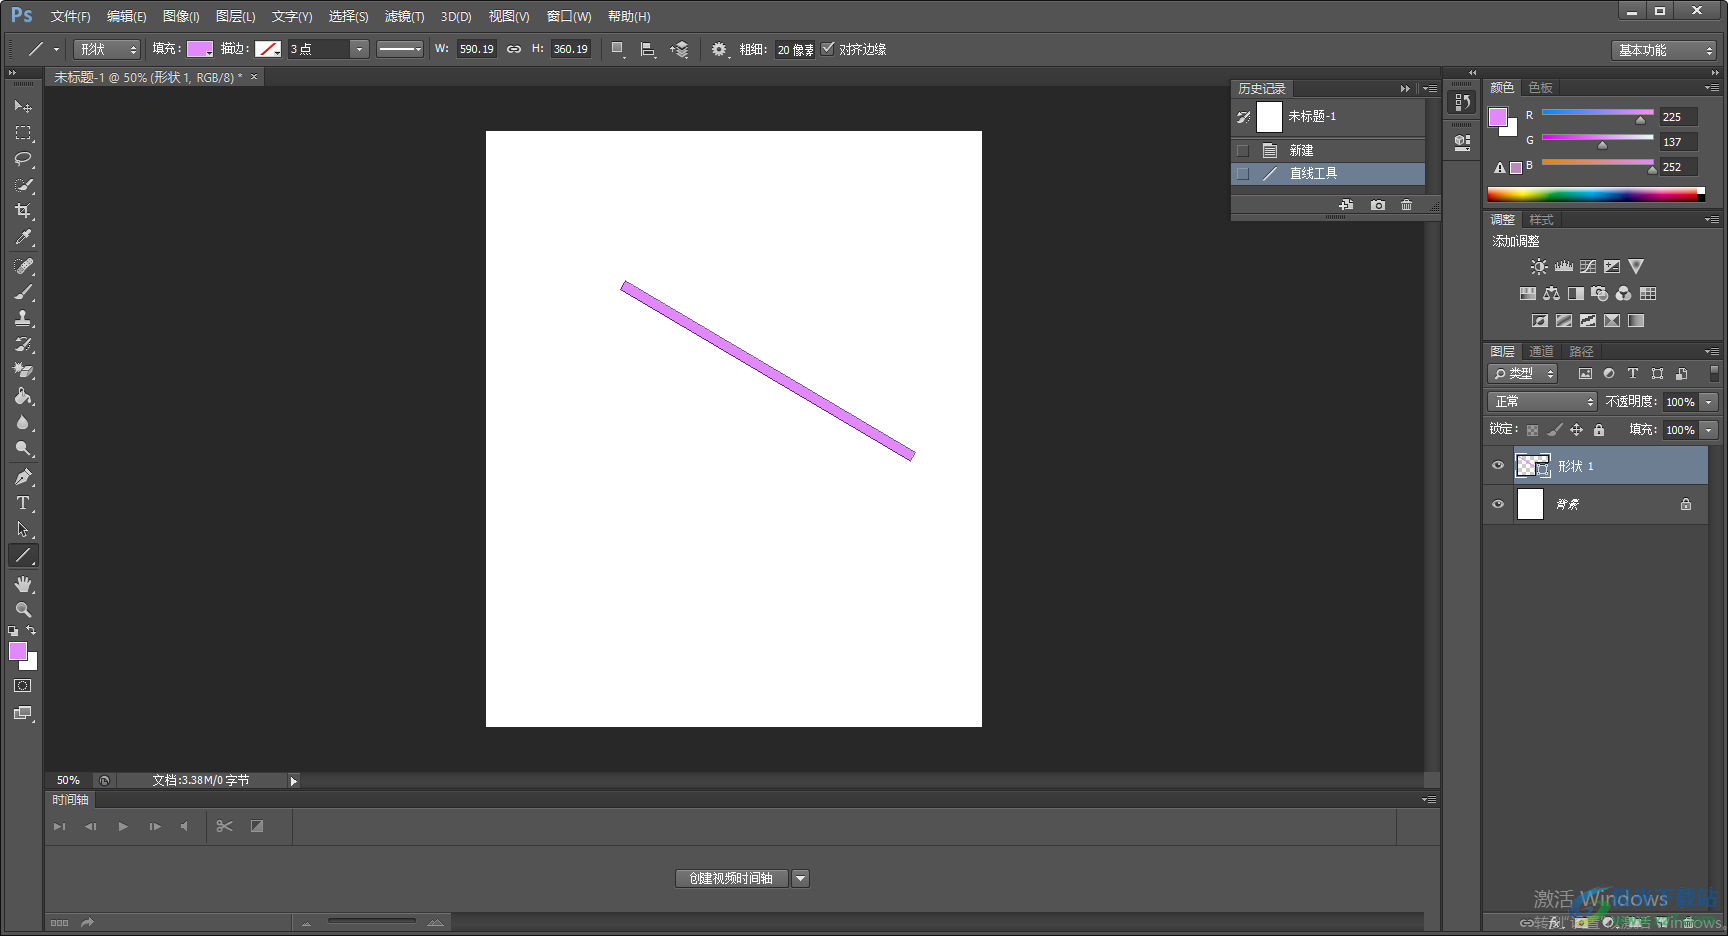The image size is (1728, 936).
Task: Toggle history brush source for 直线工具 state
Action: (1243, 174)
